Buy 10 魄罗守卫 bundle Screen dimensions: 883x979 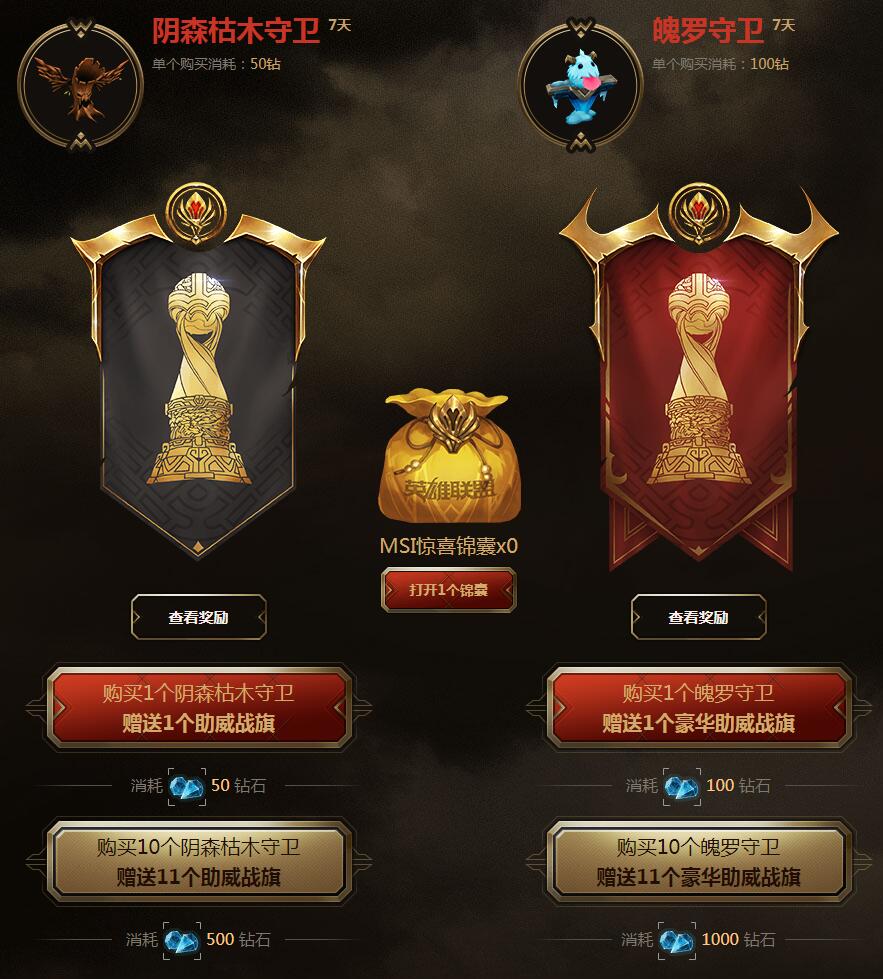coord(699,862)
